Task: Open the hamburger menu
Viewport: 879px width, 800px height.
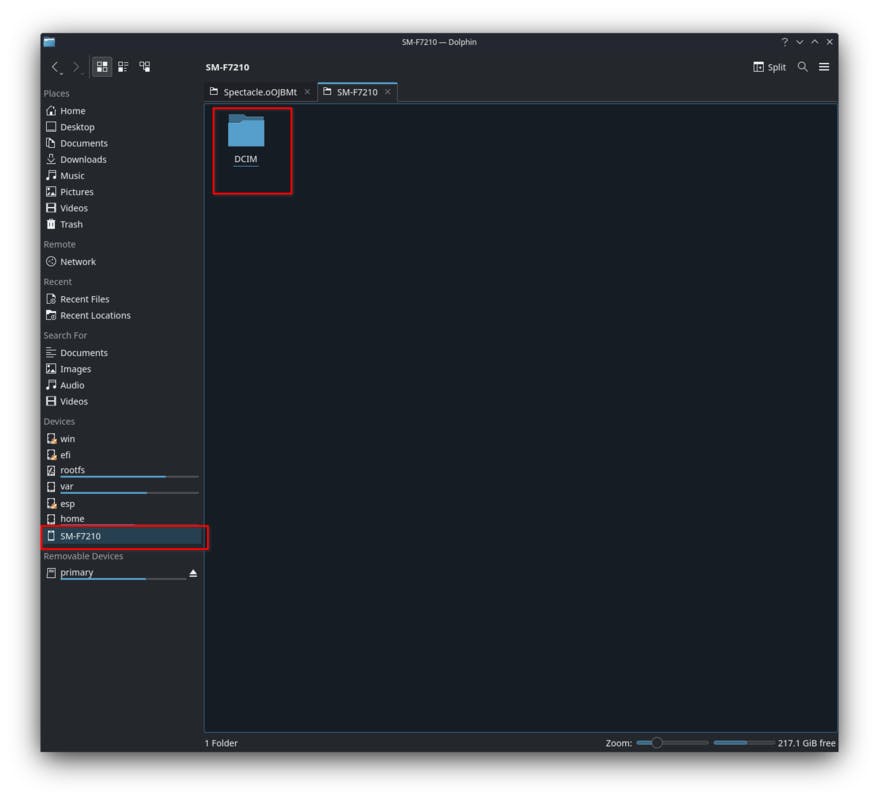Action: 824,67
